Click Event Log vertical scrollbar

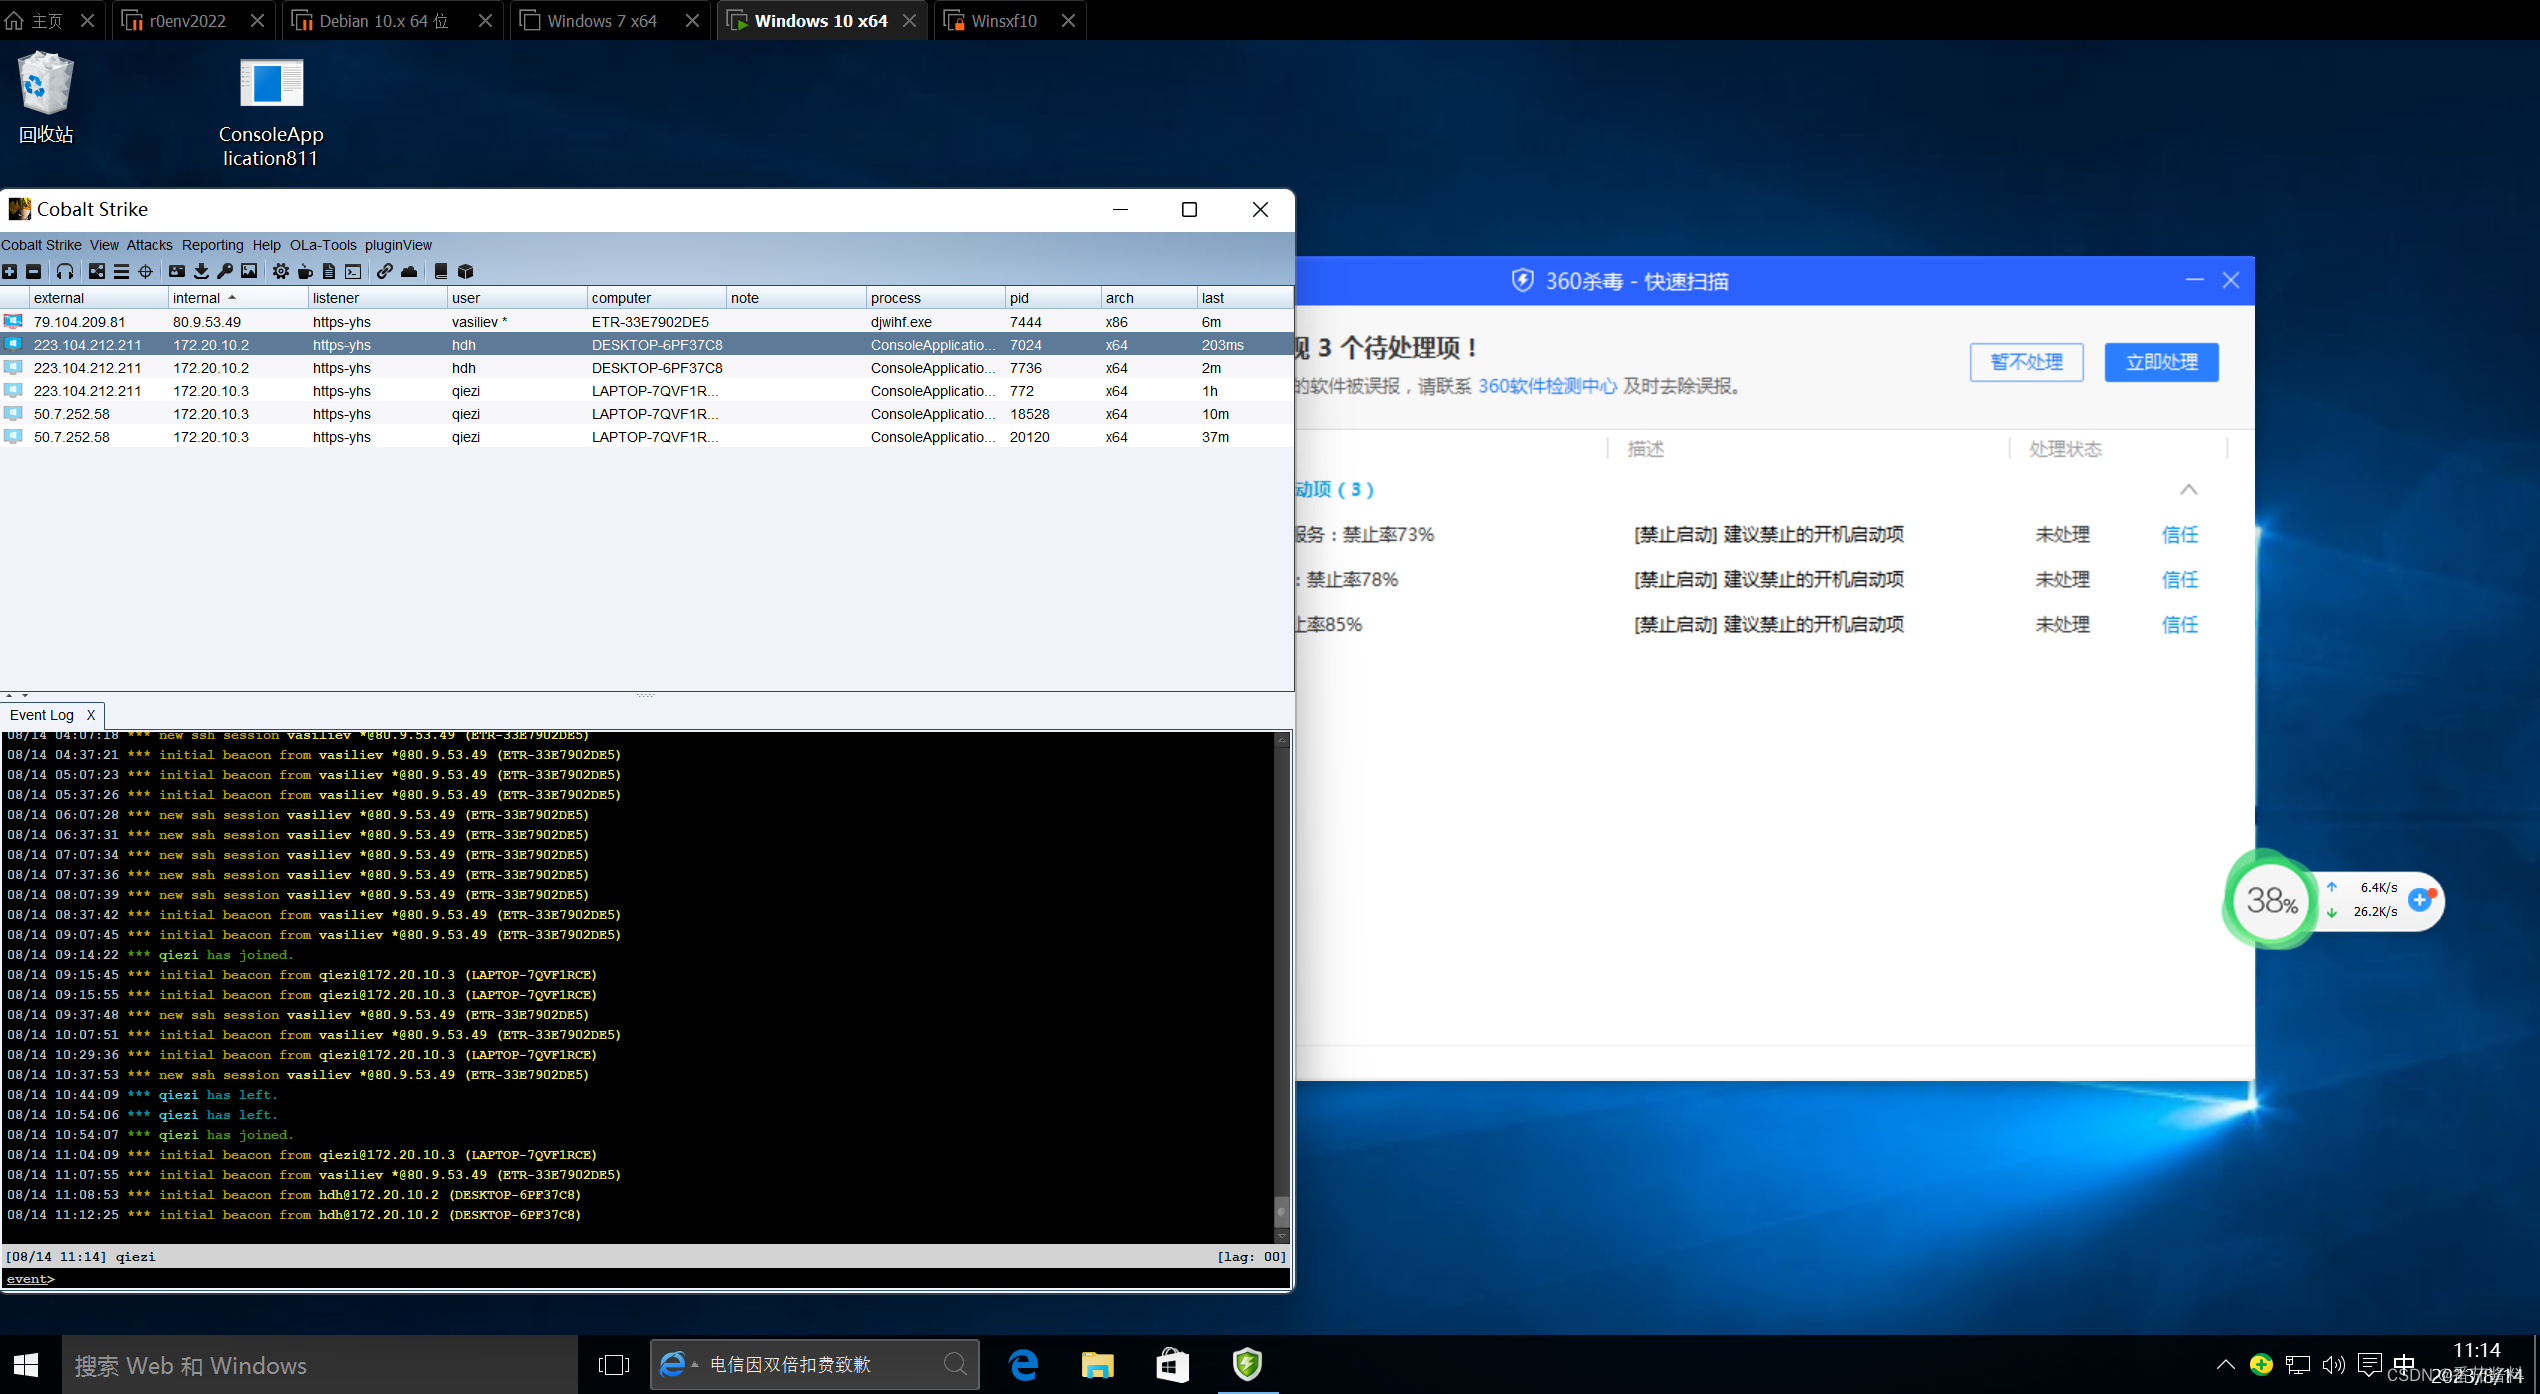click(x=1281, y=987)
